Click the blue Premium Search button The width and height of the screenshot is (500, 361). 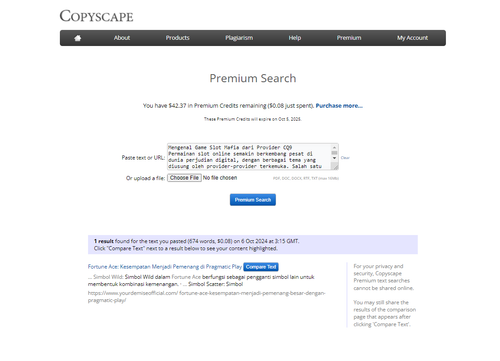[253, 200]
